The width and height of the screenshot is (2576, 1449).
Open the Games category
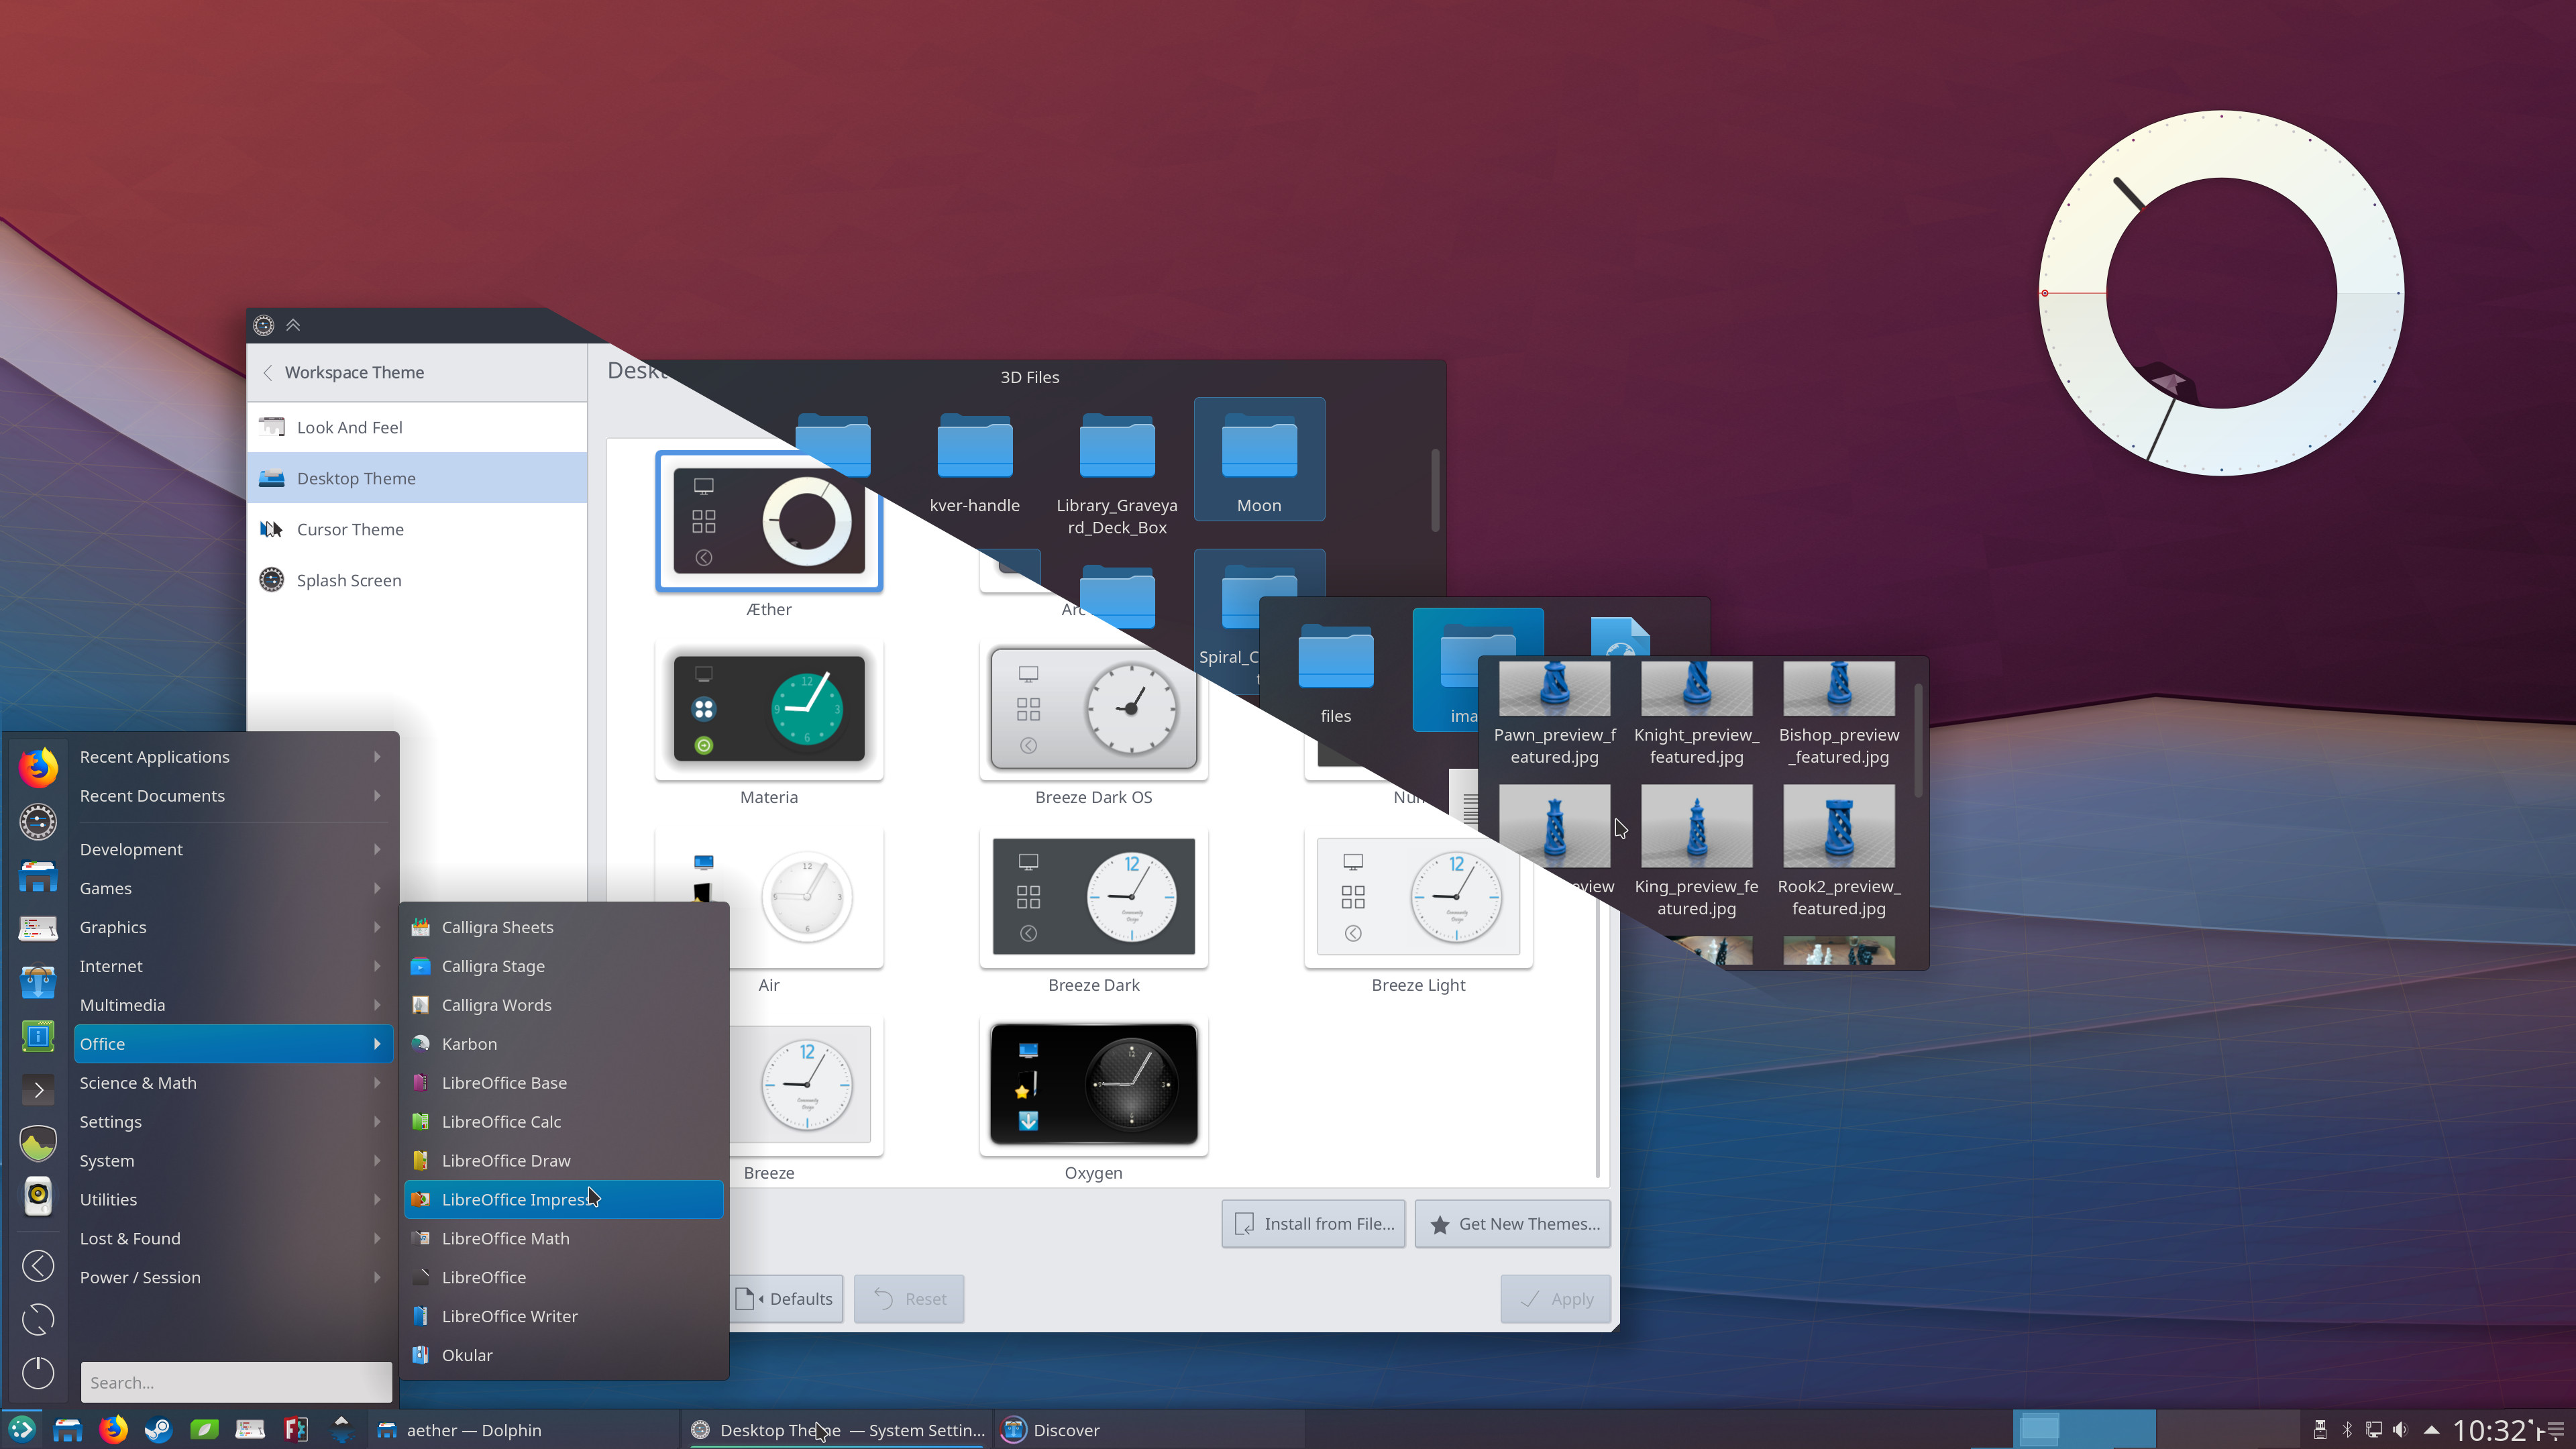pos(233,888)
